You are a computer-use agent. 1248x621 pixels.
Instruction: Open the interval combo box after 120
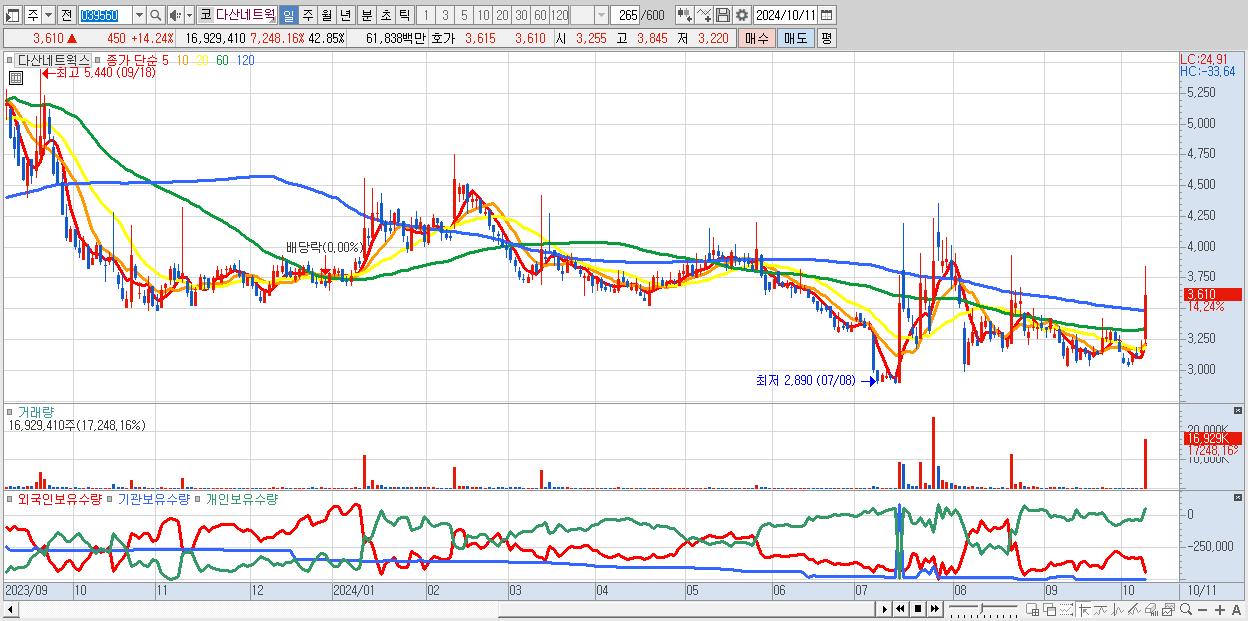(589, 15)
